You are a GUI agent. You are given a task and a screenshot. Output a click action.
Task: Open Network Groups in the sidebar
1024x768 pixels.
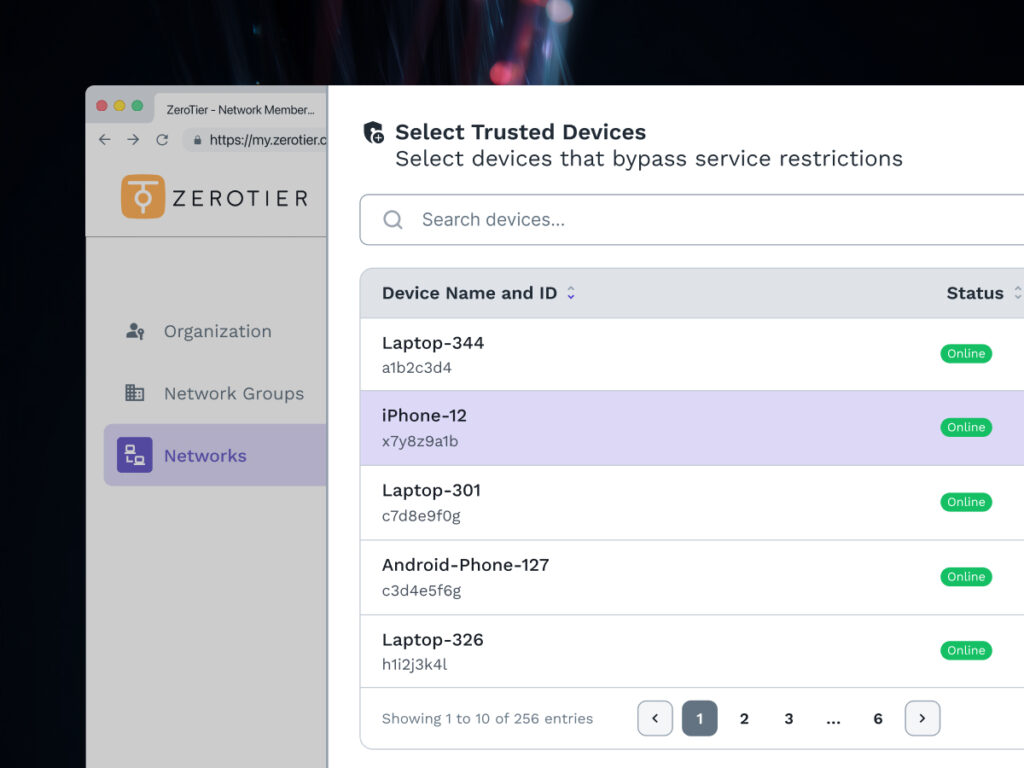coord(233,394)
